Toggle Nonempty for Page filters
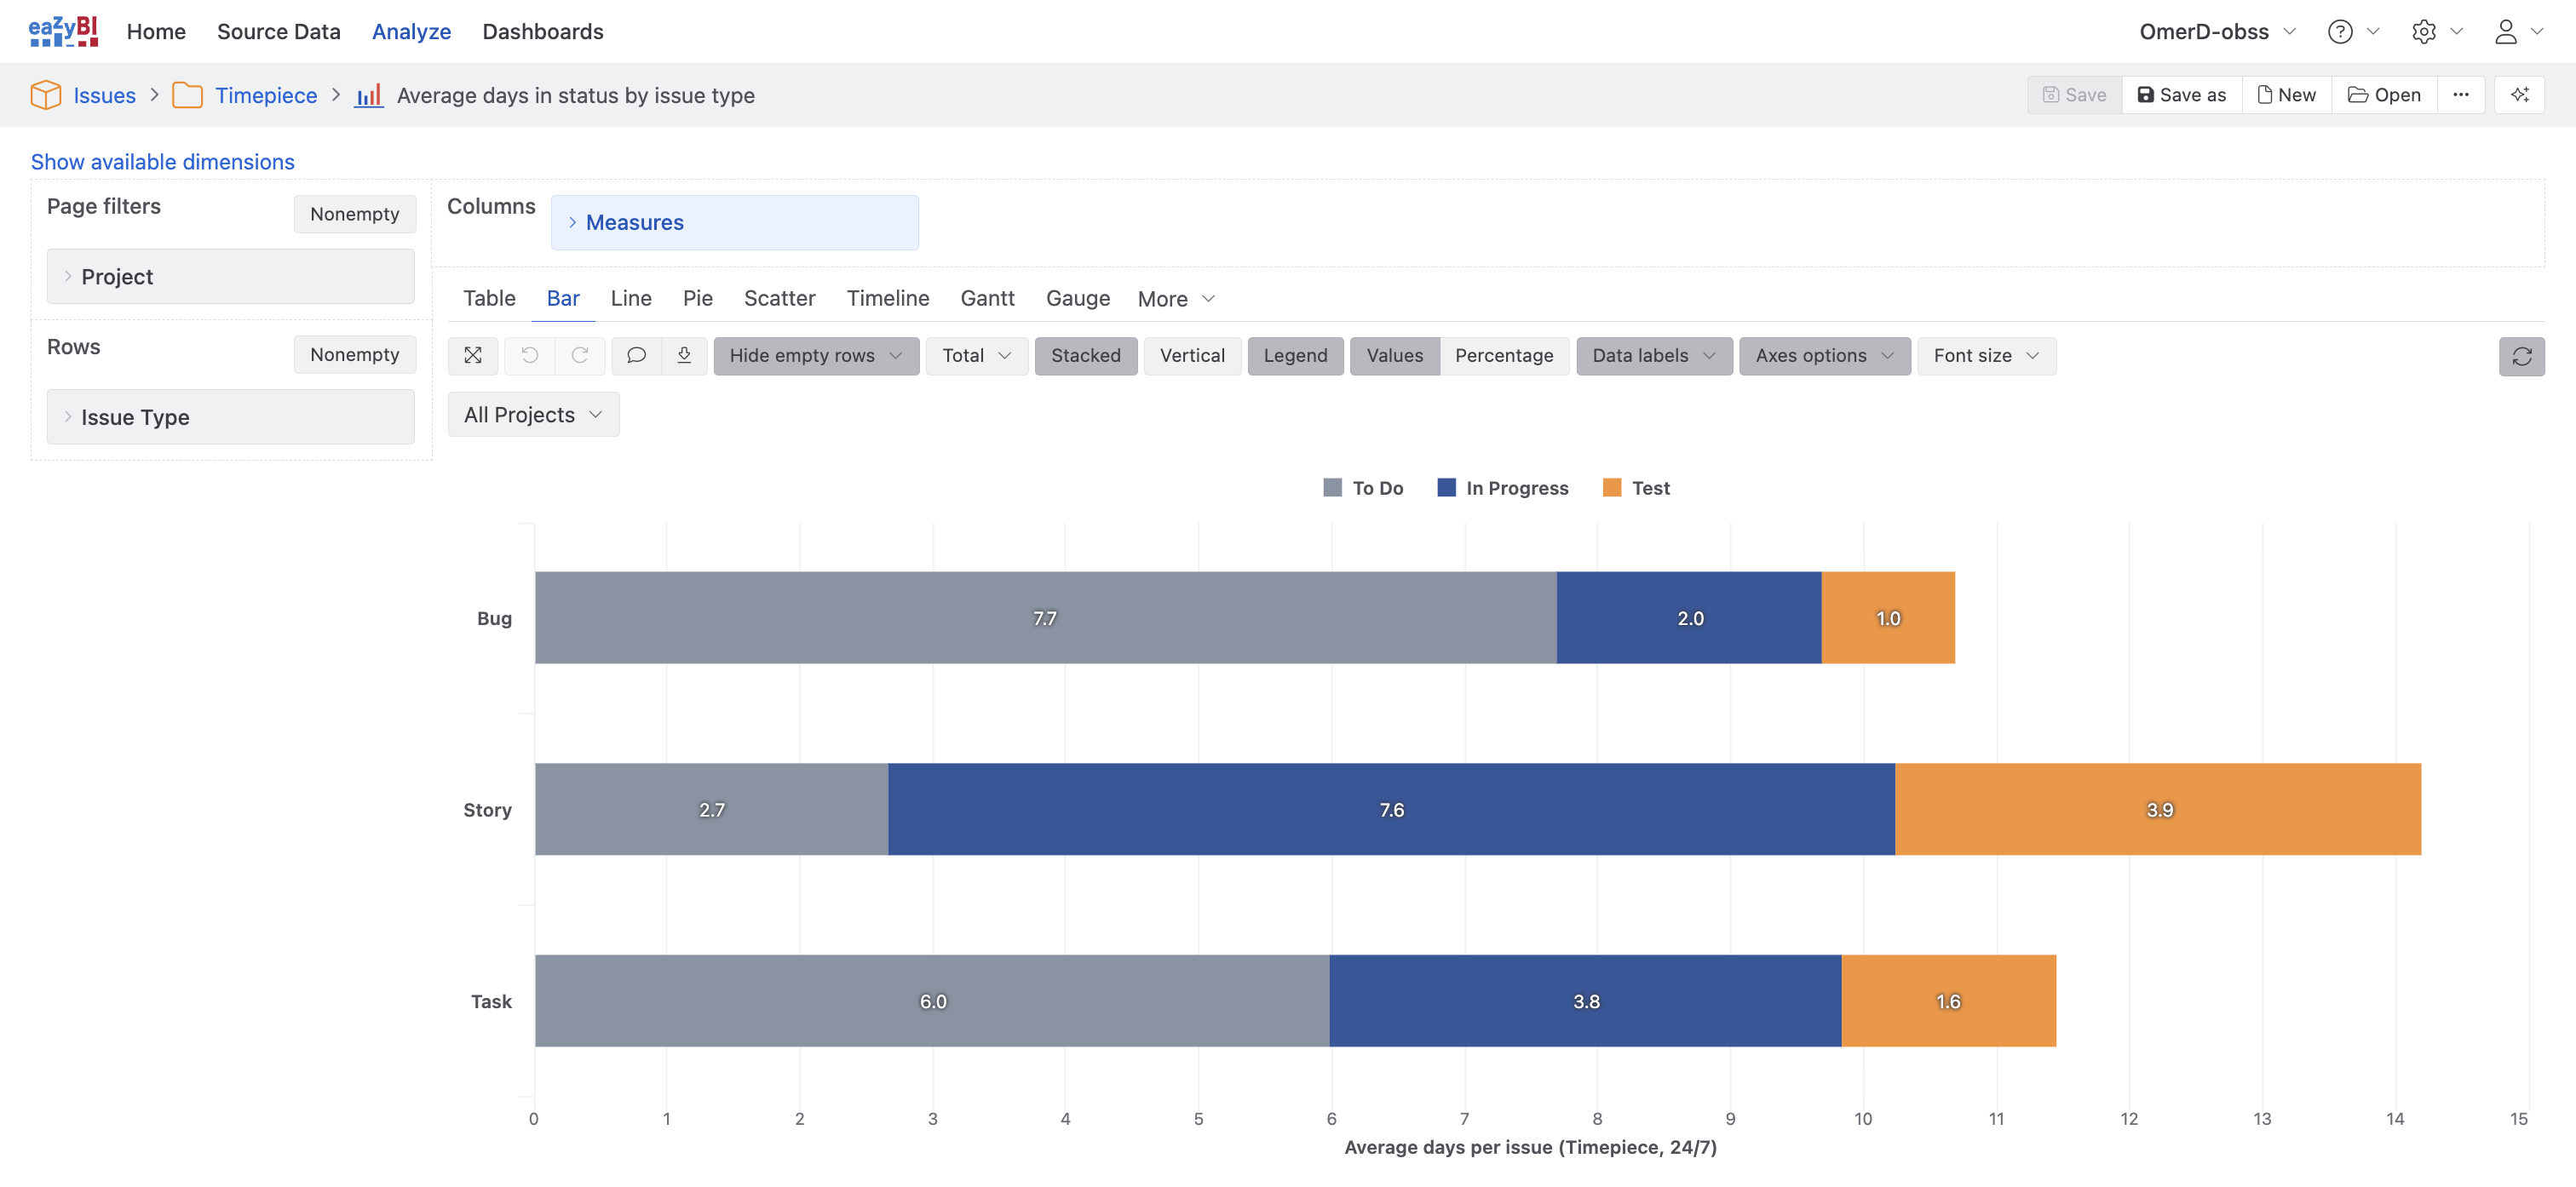Viewport: 2576px width, 1187px height. 354,214
